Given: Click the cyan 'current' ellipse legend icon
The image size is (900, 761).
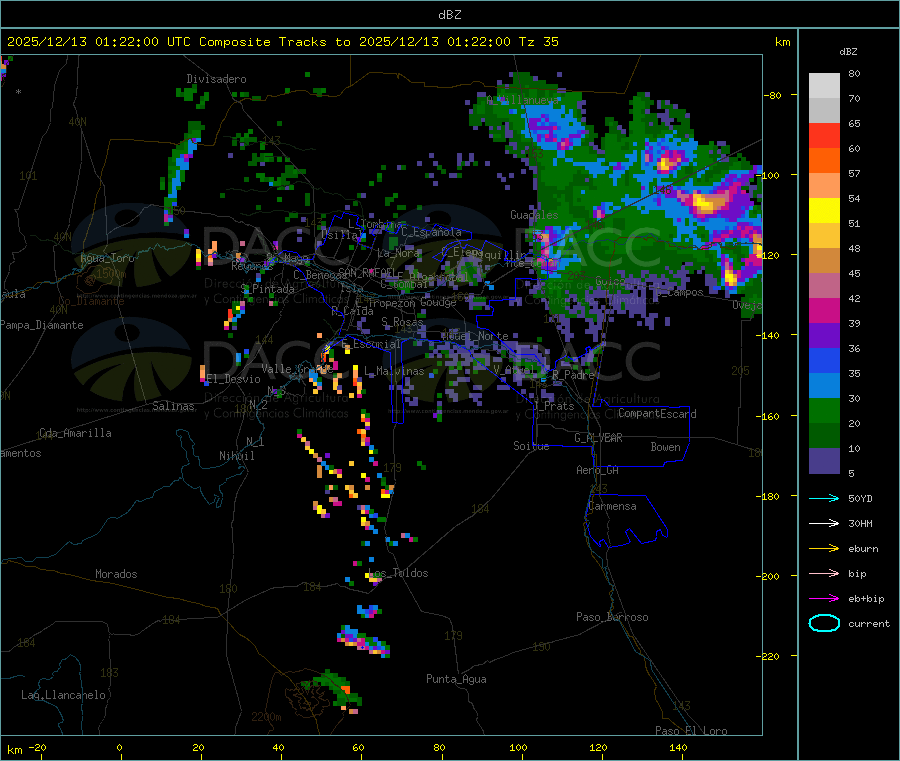Looking at the screenshot, I should [x=824, y=623].
